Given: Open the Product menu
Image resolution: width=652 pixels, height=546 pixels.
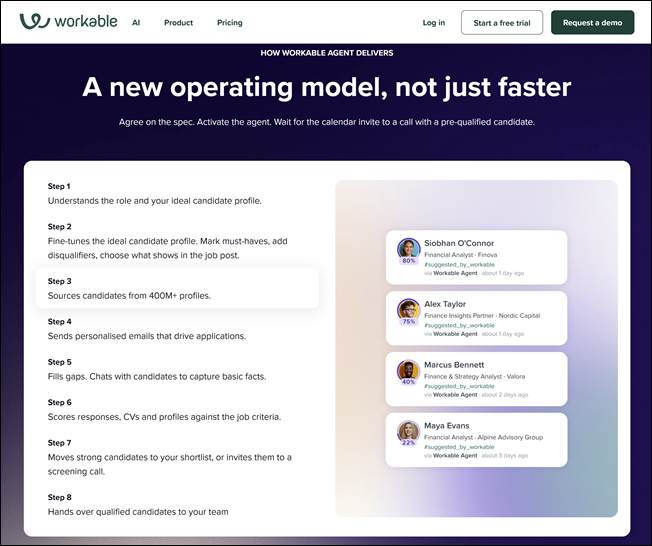Looking at the screenshot, I should pos(178,23).
